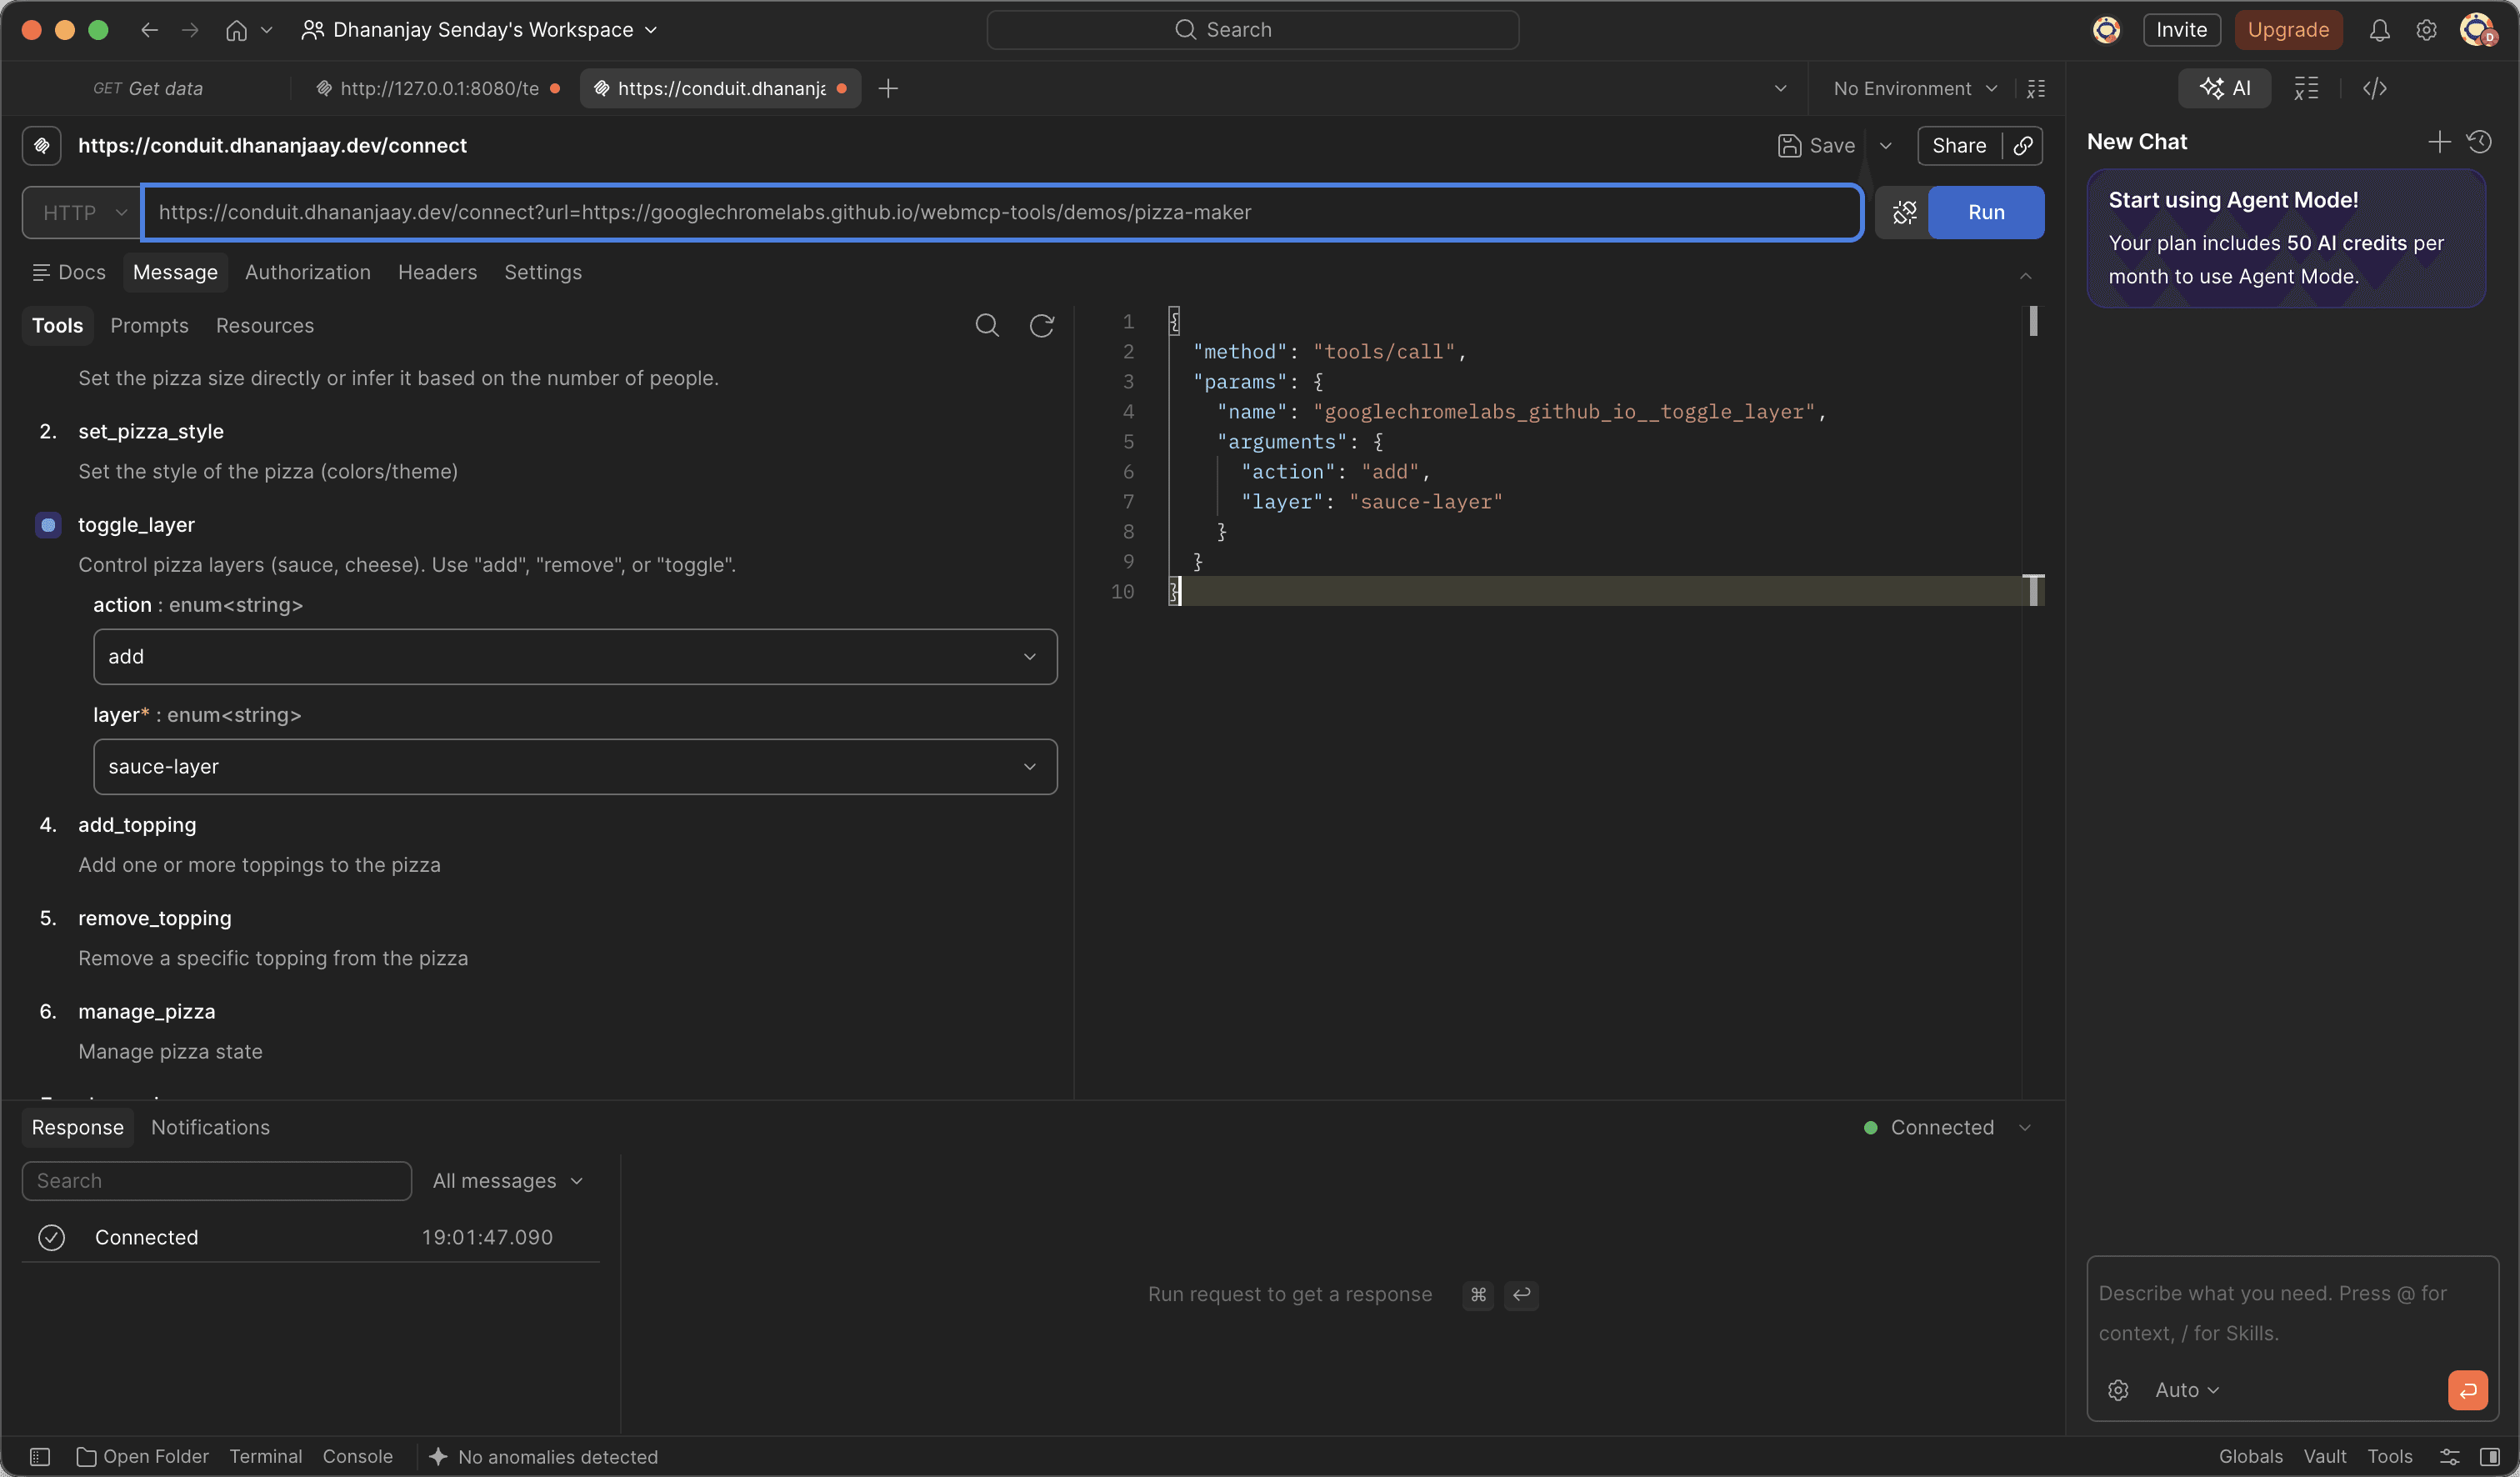
Task: Collapse the request pane with the up chevron
Action: click(x=2025, y=275)
